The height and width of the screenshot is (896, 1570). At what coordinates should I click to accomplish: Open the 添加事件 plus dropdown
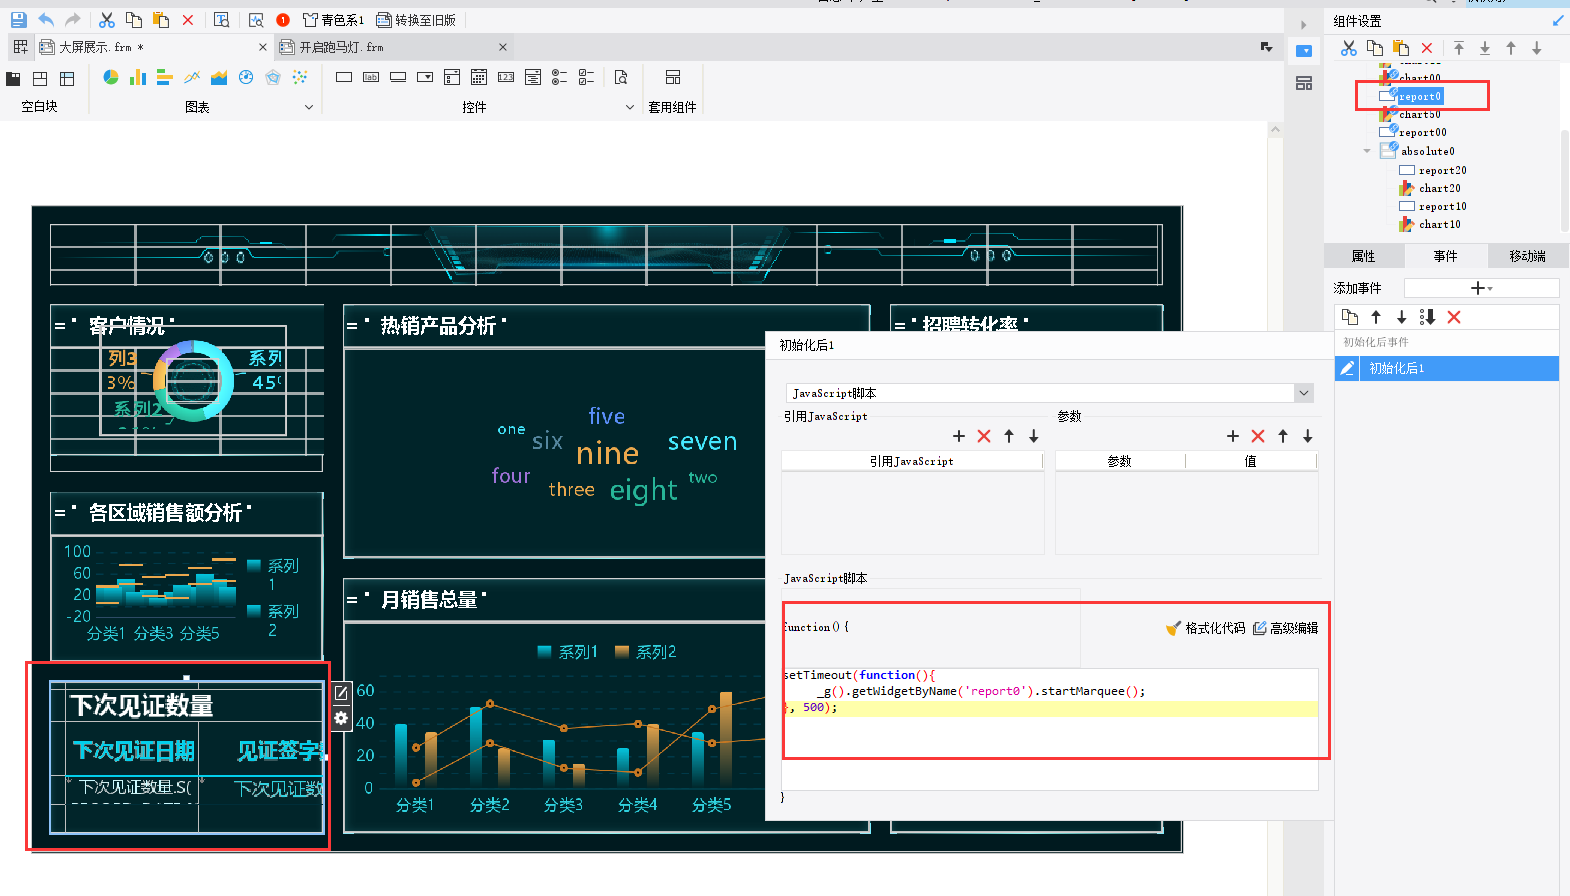1481,288
